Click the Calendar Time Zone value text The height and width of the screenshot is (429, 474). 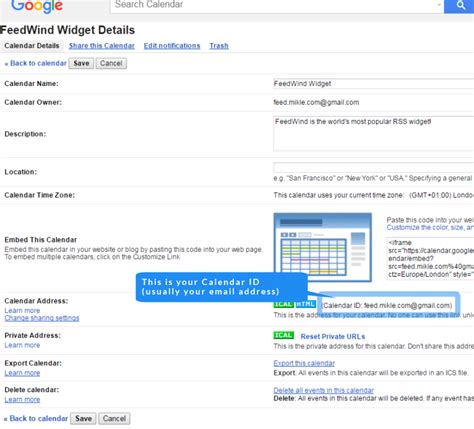point(374,195)
